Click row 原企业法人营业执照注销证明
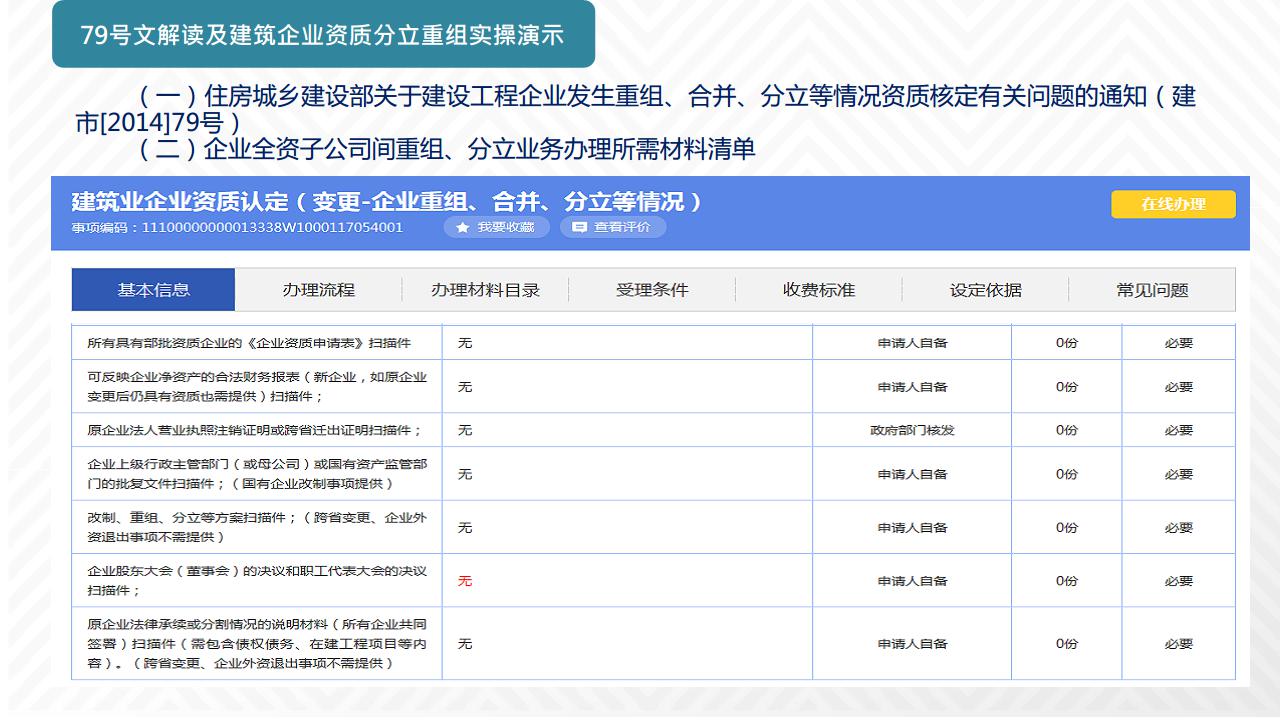The width and height of the screenshot is (1280, 720). click(x=653, y=430)
